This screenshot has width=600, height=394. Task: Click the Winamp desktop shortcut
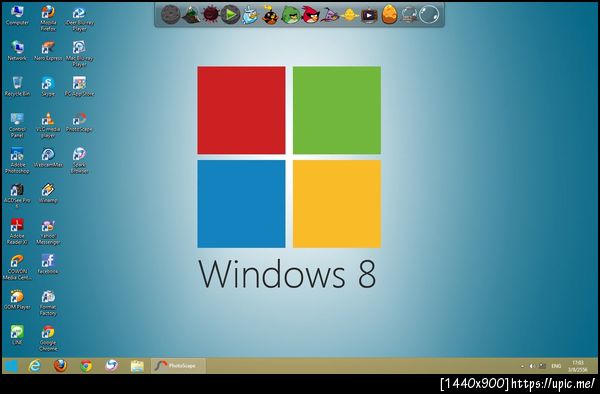click(x=48, y=193)
